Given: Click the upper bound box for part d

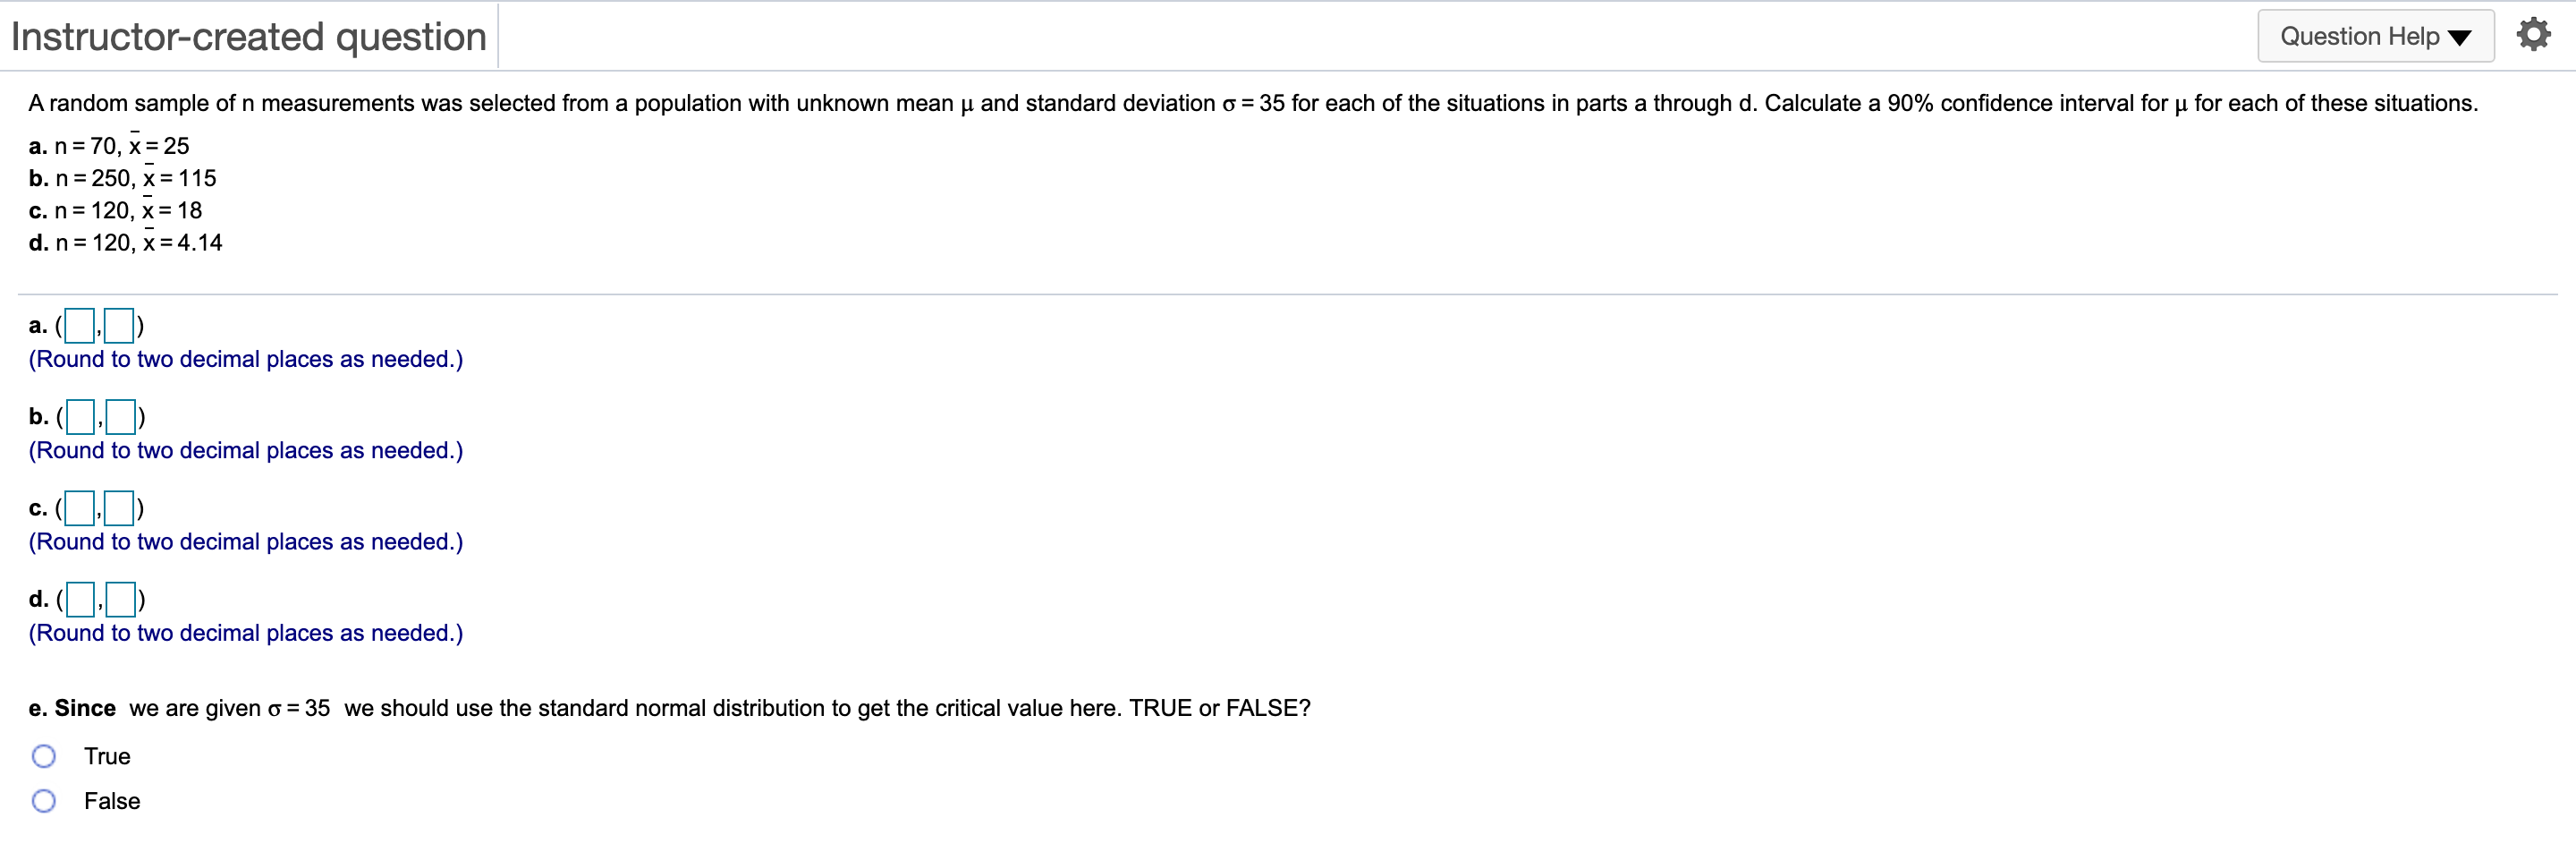Looking at the screenshot, I should tap(120, 599).
